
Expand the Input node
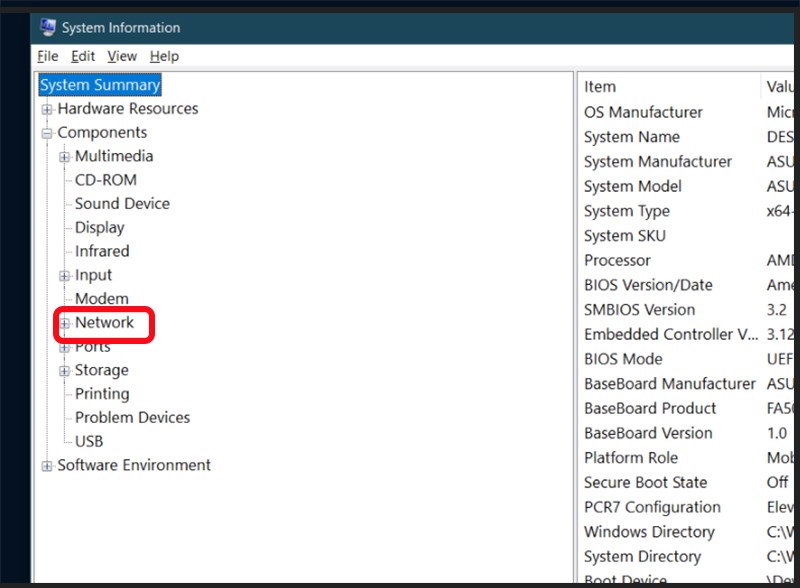64,276
